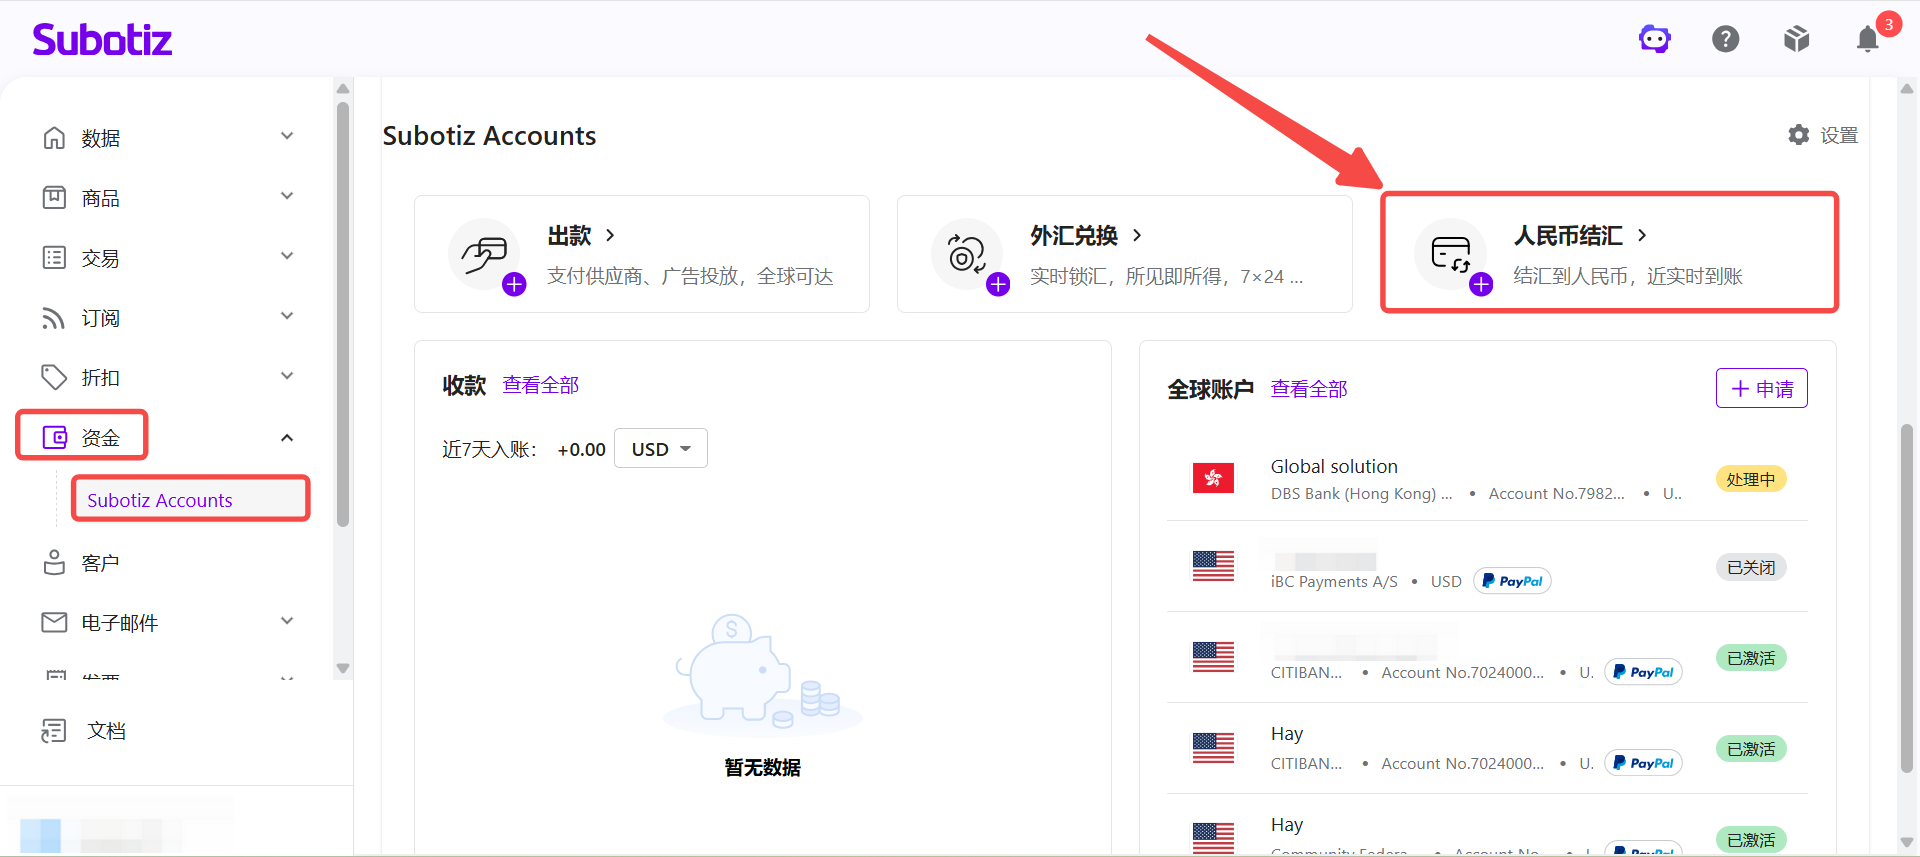Click the sidebar scroll-up arrow
This screenshot has height=857, width=1920.
point(343,88)
